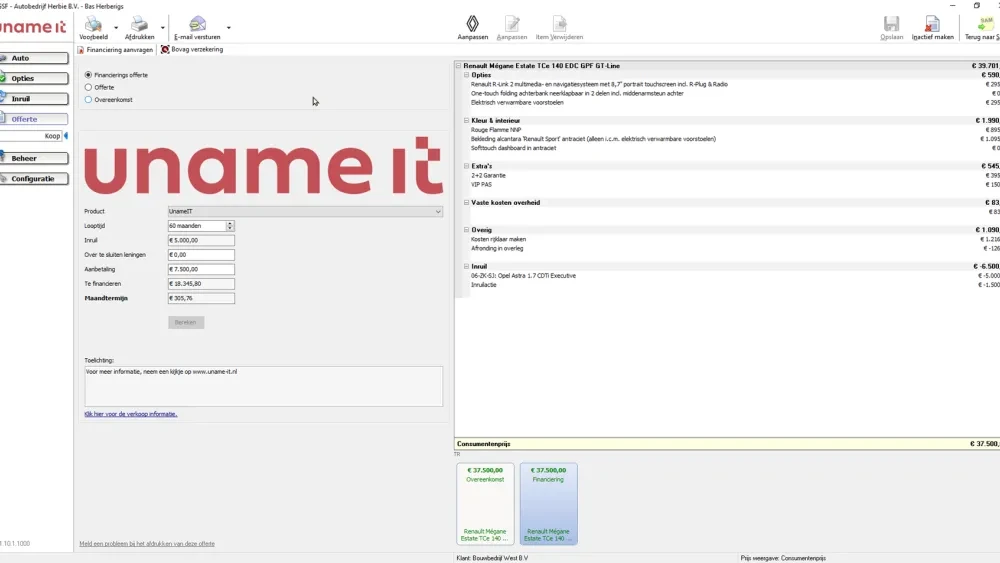Click the Terug naar SAM icon
Image resolution: width=1000 pixels, height=563 pixels.
985,24
